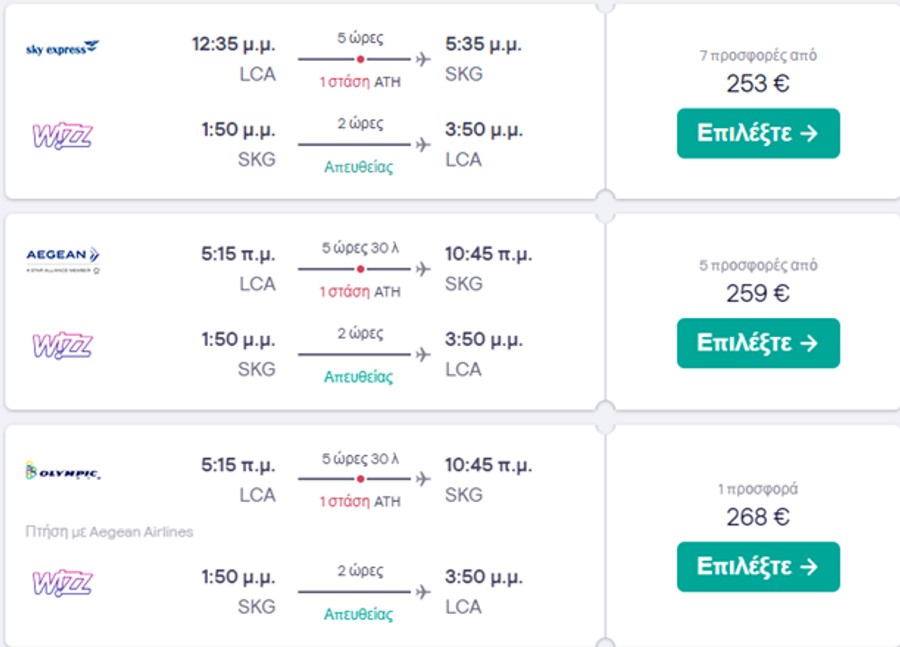Select the 268 € offer with Επιλέξτε
The height and width of the screenshot is (647, 900).
[758, 567]
